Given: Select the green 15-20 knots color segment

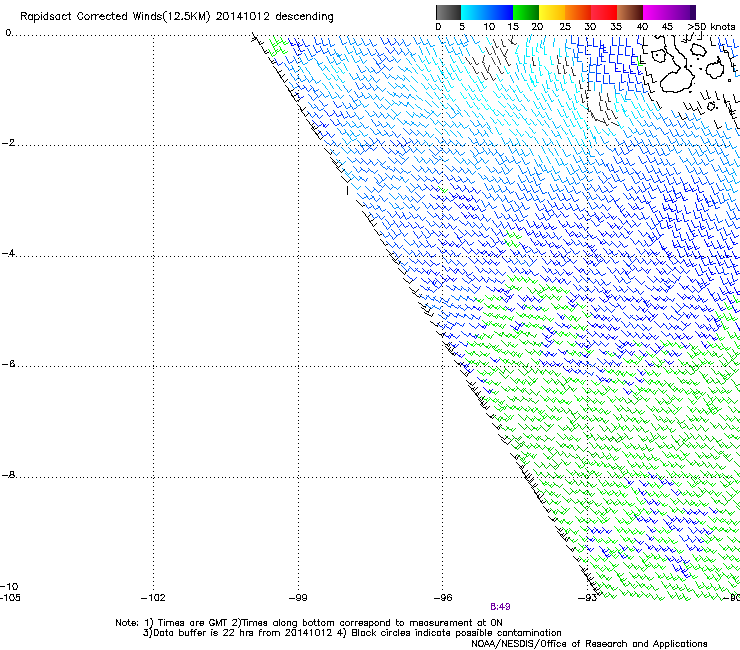Looking at the screenshot, I should pyautogui.click(x=526, y=12).
